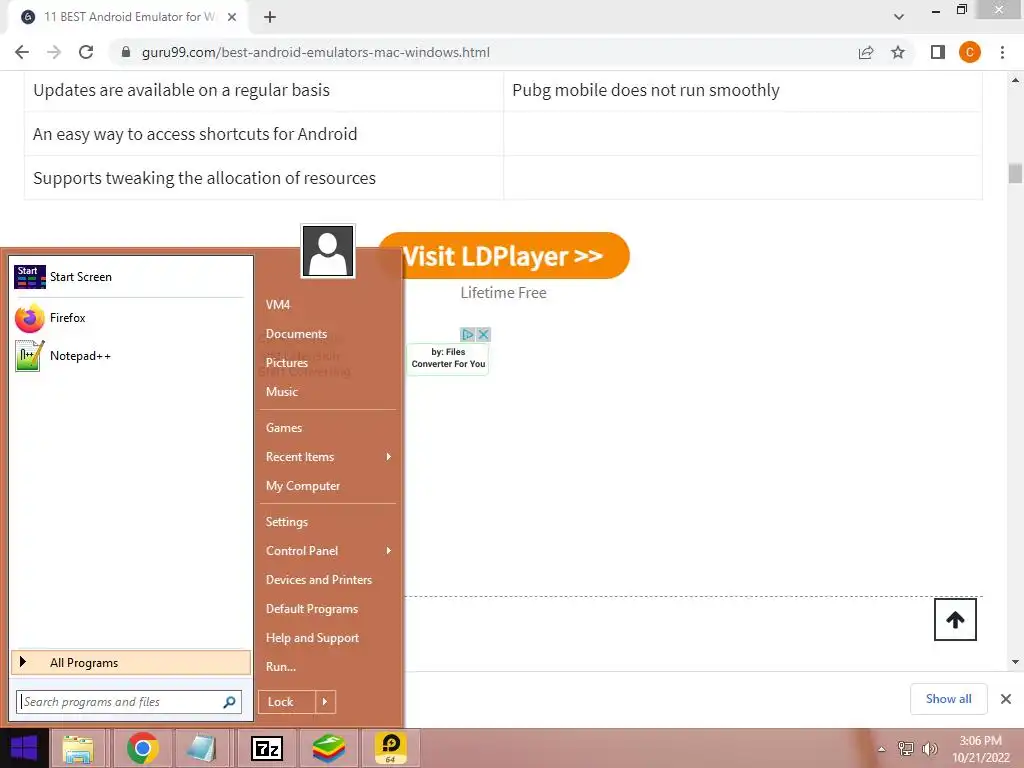Open 7-Zip from the taskbar

click(x=267, y=748)
